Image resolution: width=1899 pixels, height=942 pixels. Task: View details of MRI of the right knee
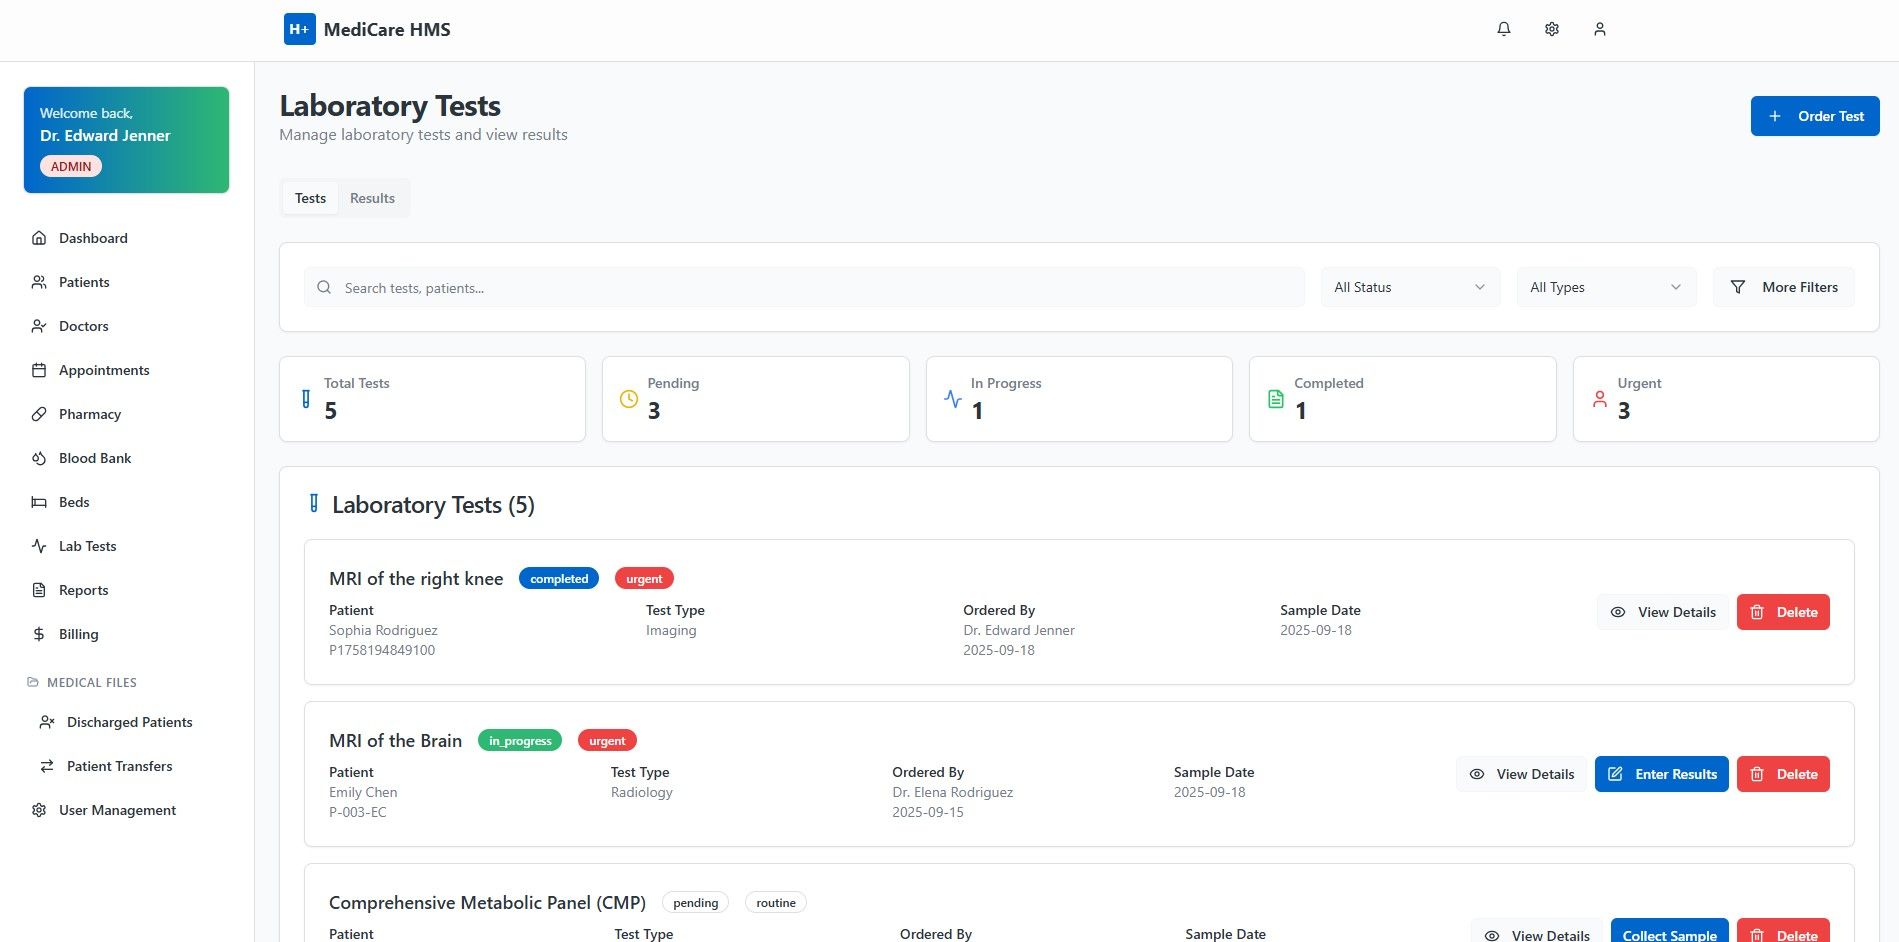[1662, 612]
